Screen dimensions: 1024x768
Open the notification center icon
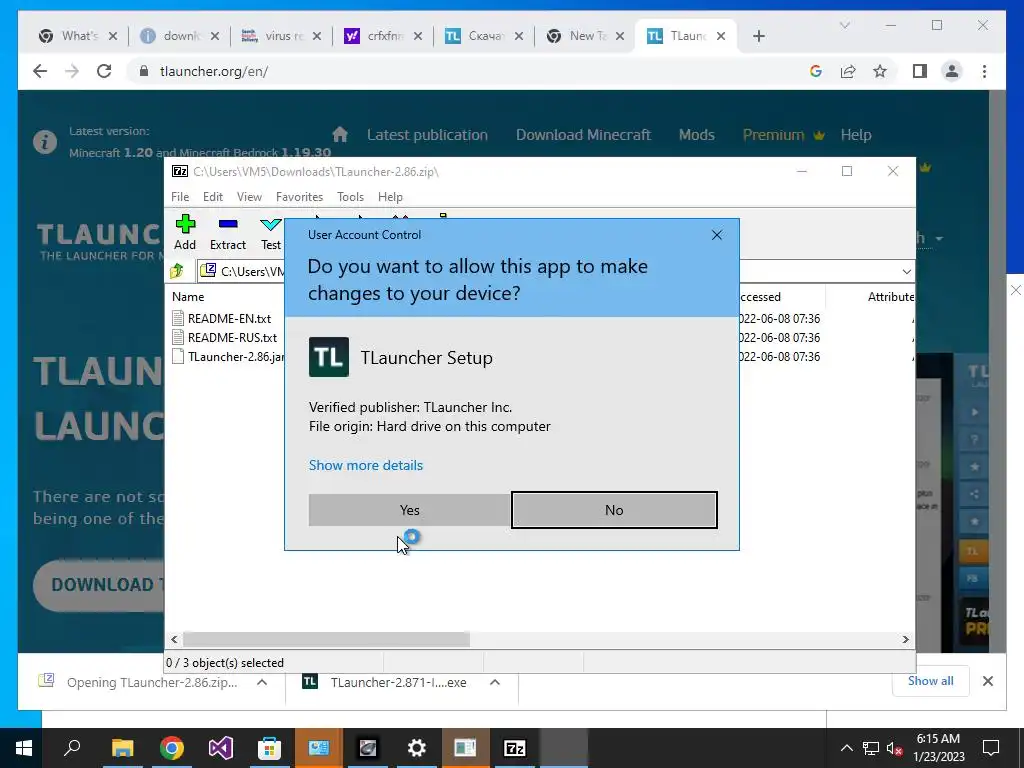(991, 748)
